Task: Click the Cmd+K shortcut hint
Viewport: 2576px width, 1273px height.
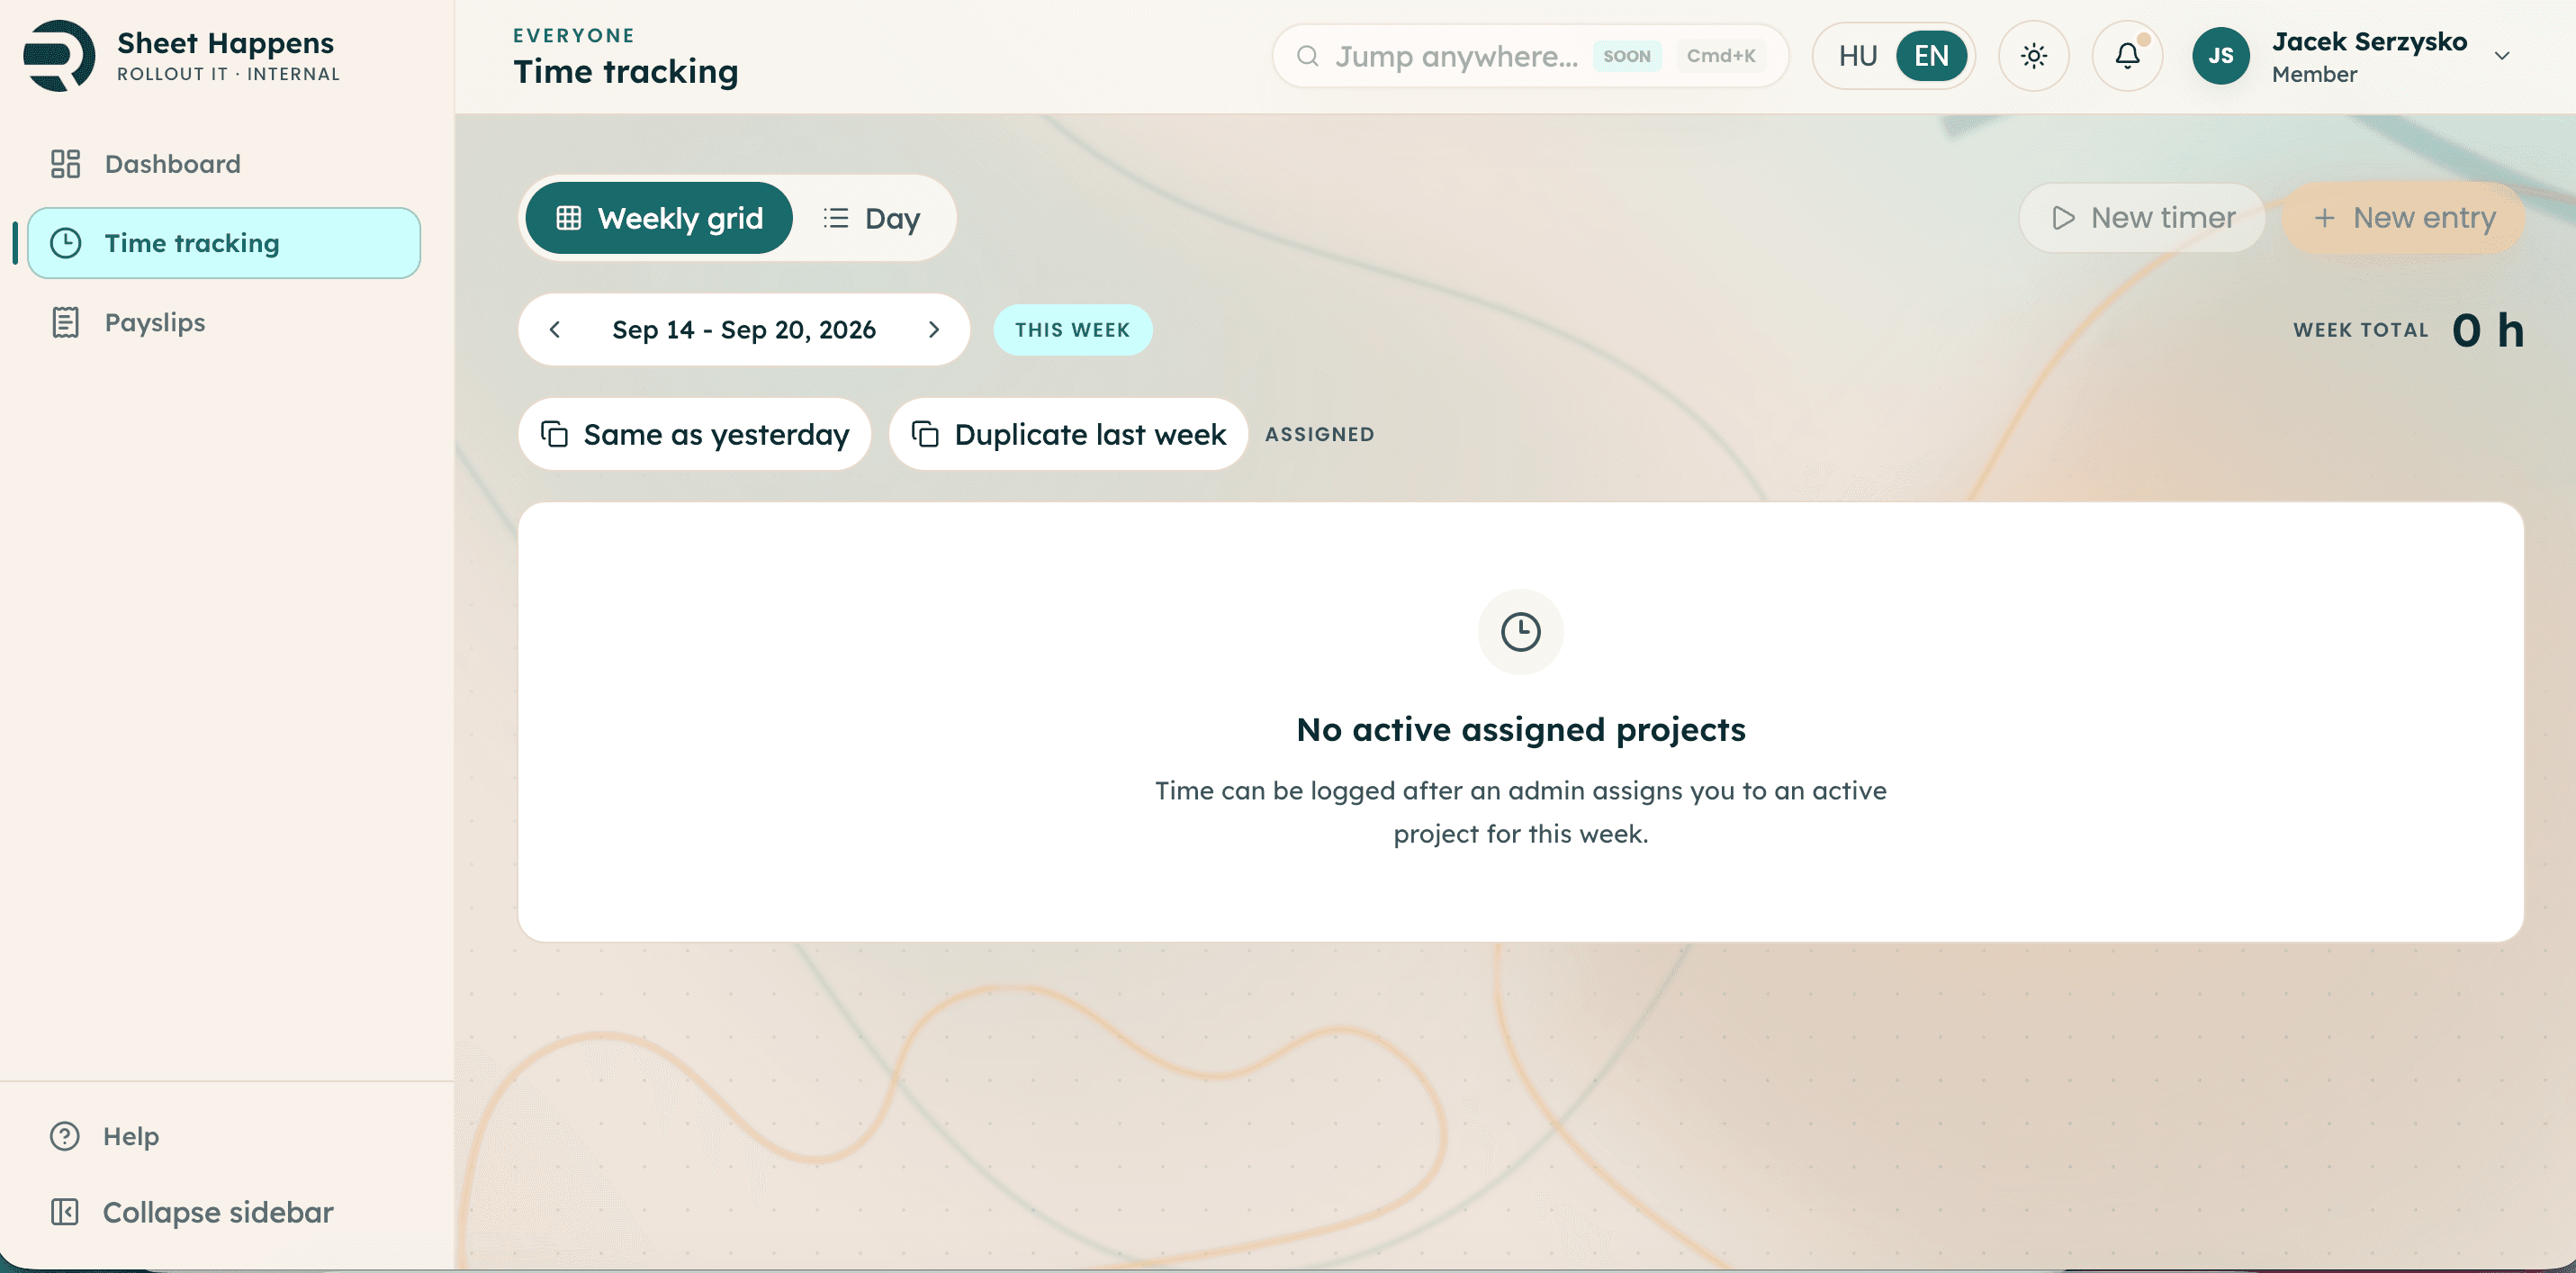Action: tap(1720, 56)
